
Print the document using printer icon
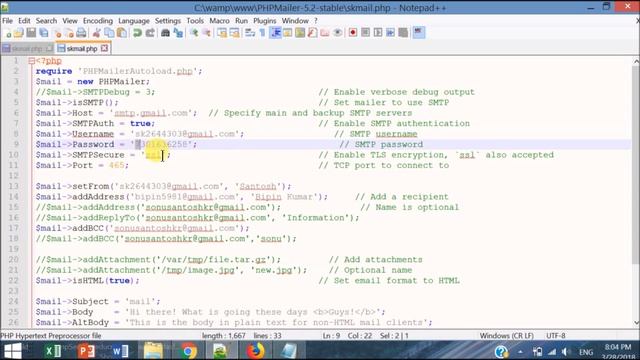tap(81, 33)
